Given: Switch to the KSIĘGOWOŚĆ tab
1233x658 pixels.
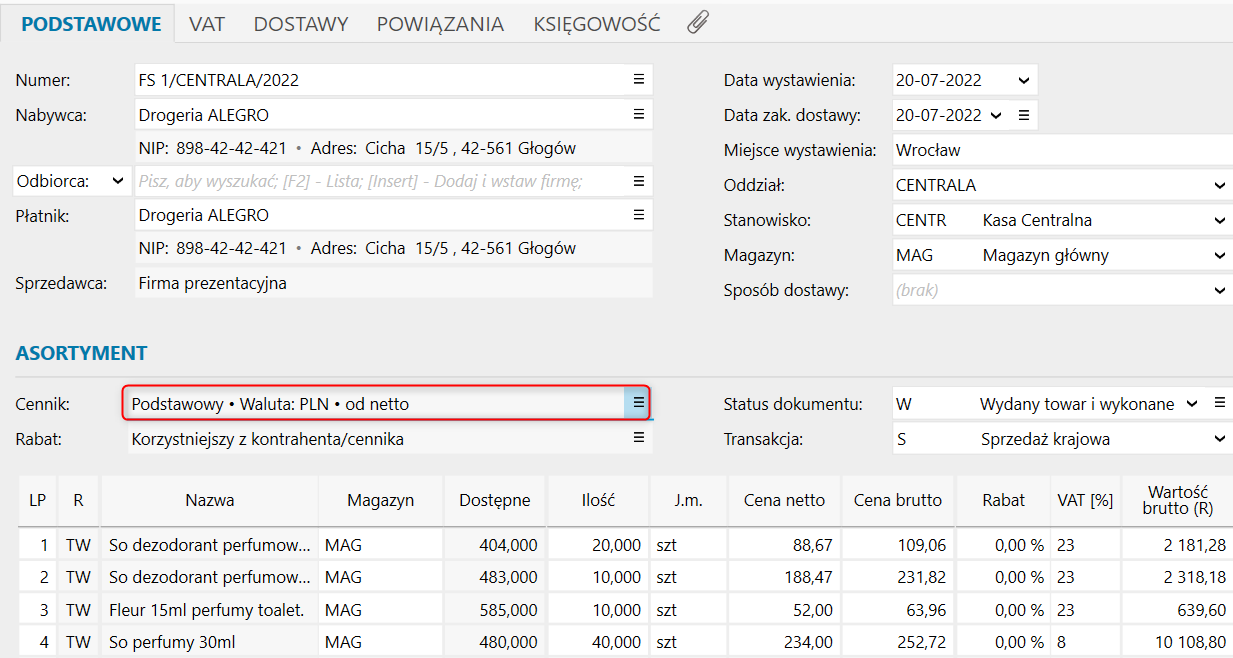Looking at the screenshot, I should [596, 24].
